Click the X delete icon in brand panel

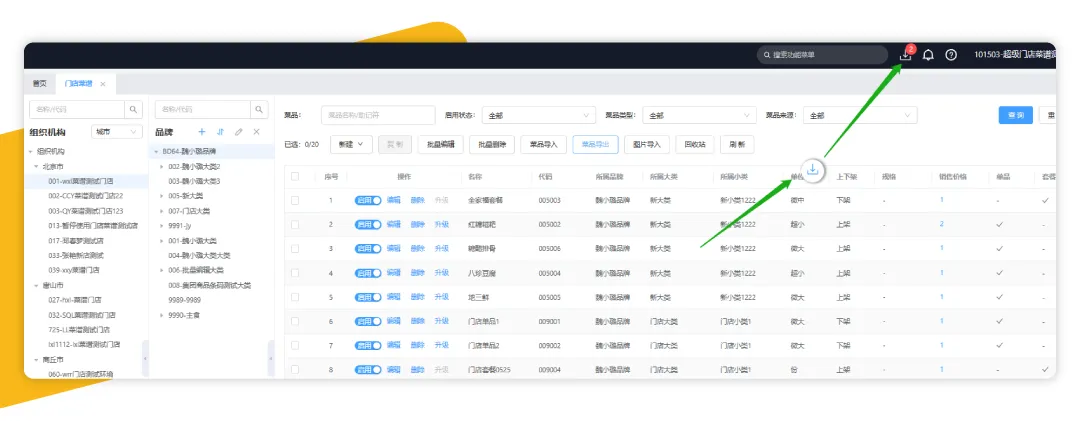(x=257, y=132)
